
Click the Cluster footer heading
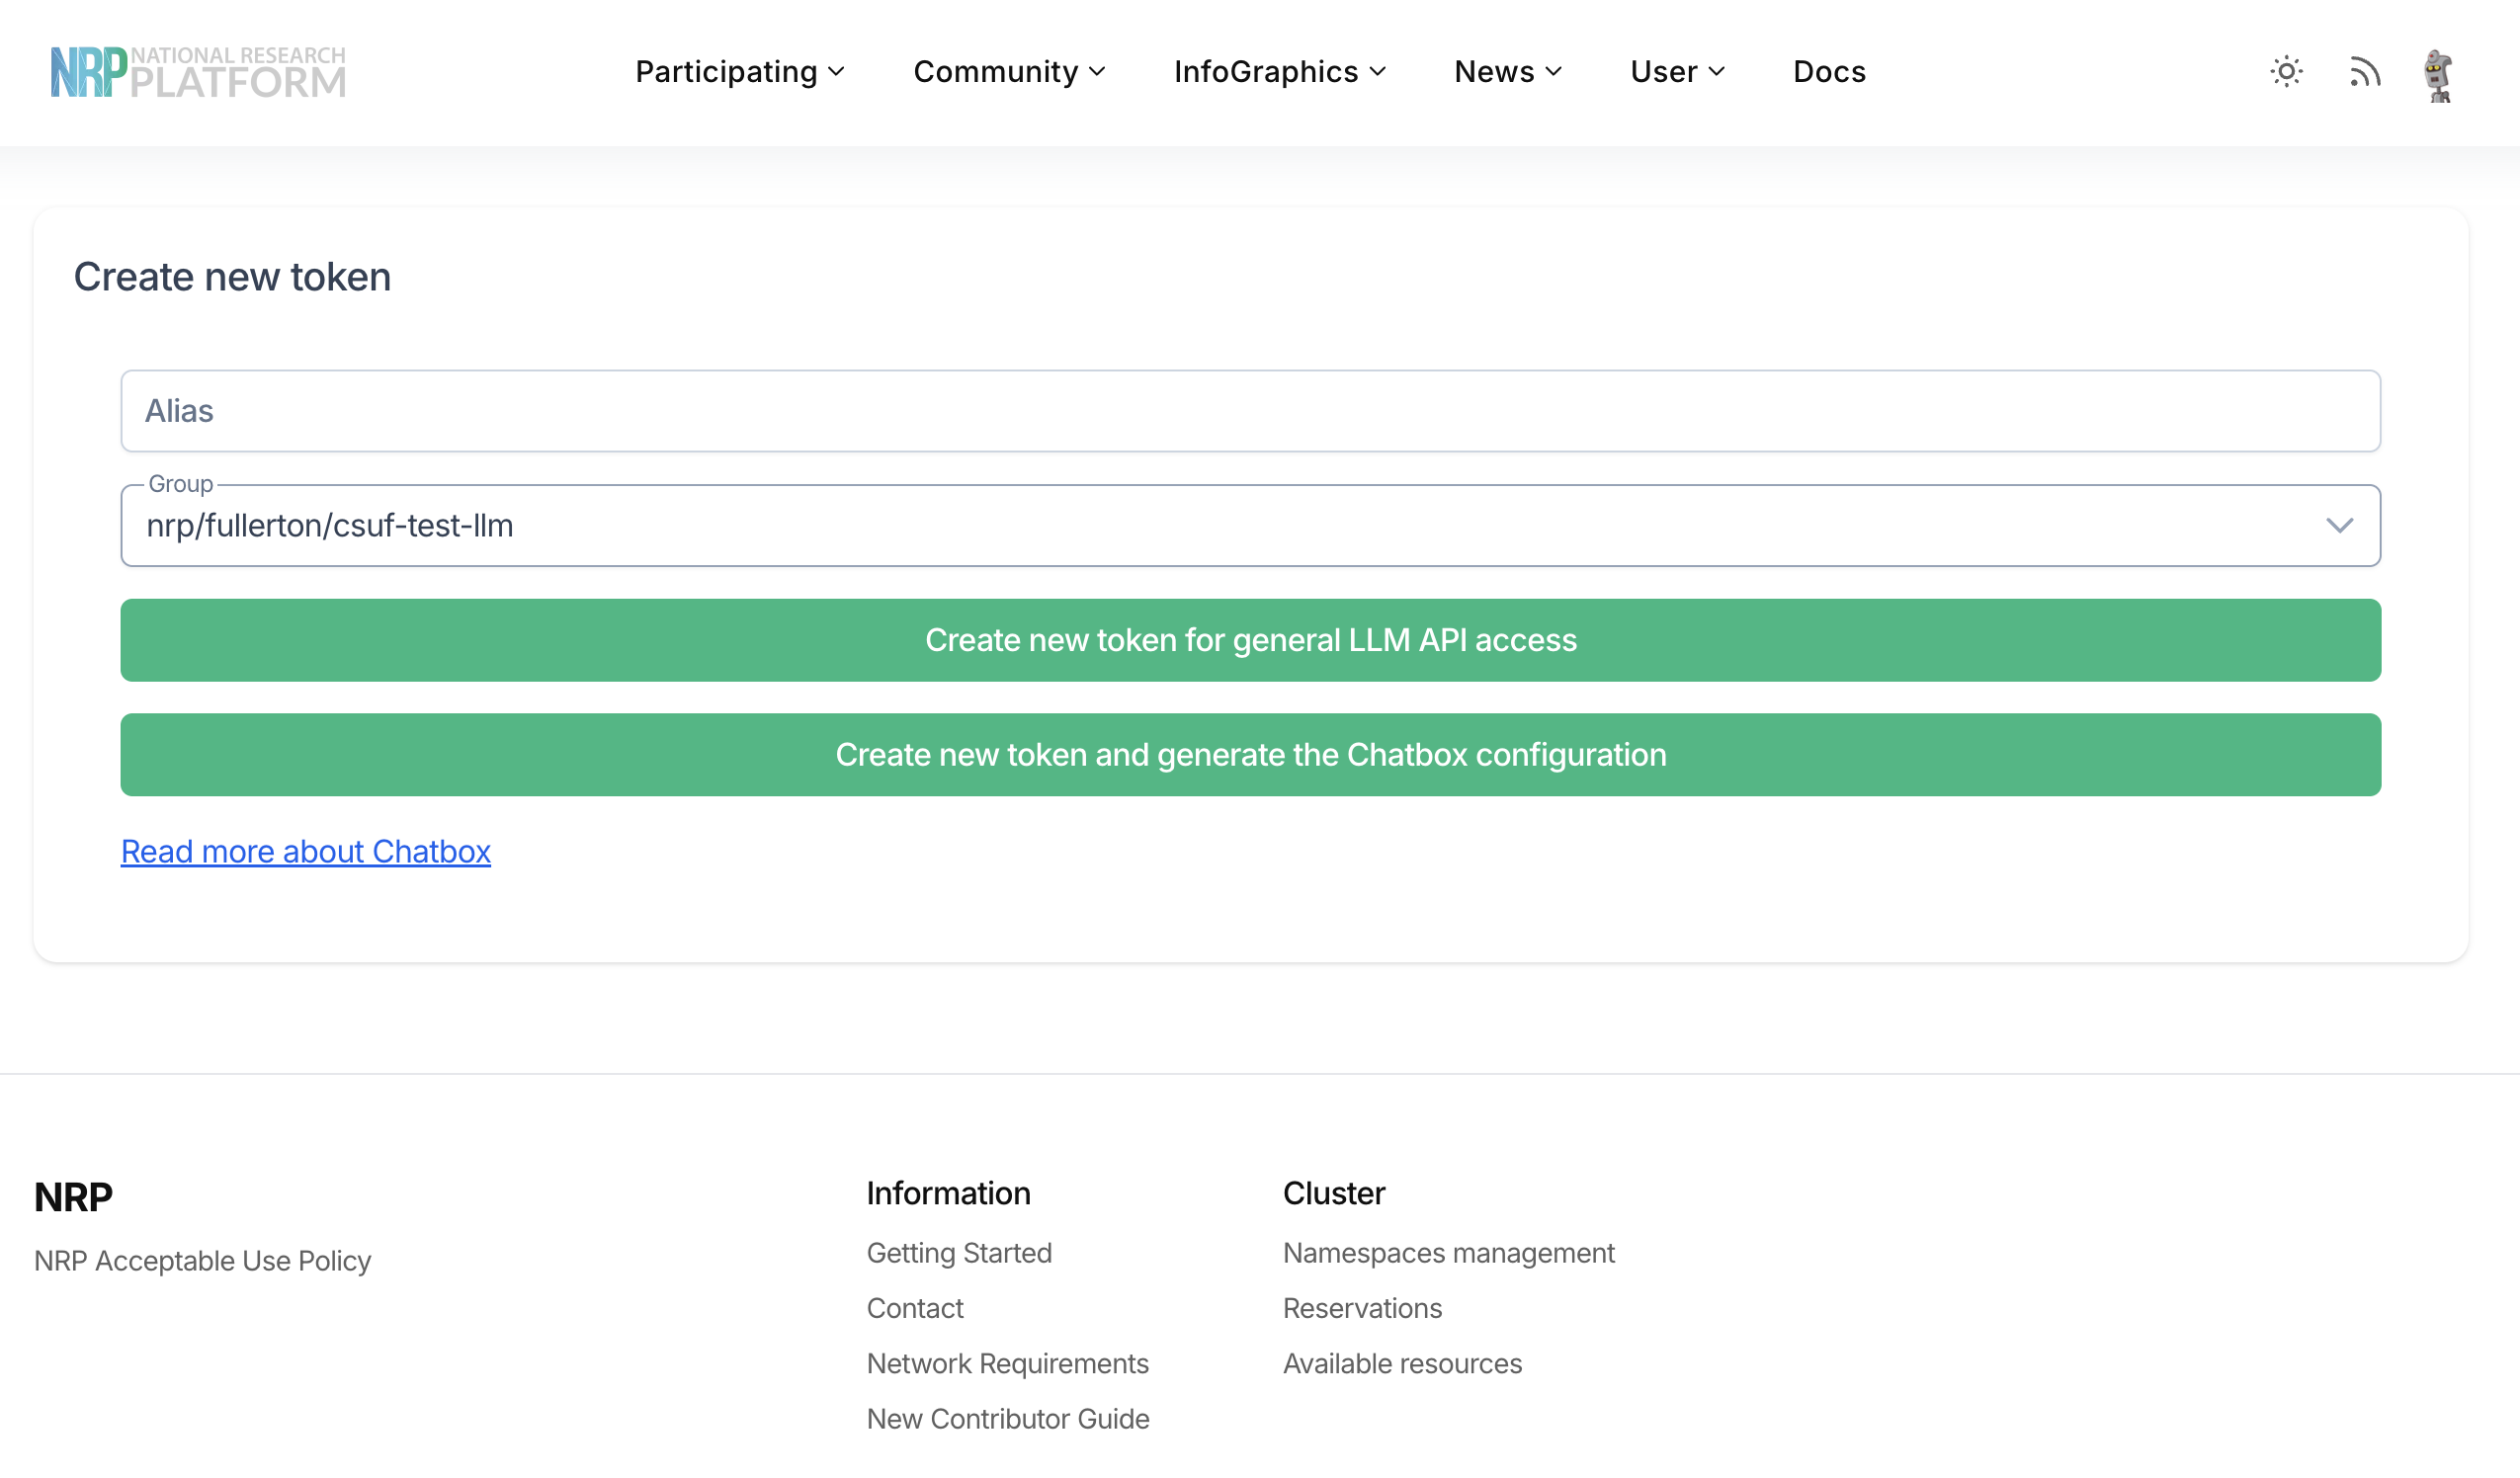click(x=1334, y=1192)
